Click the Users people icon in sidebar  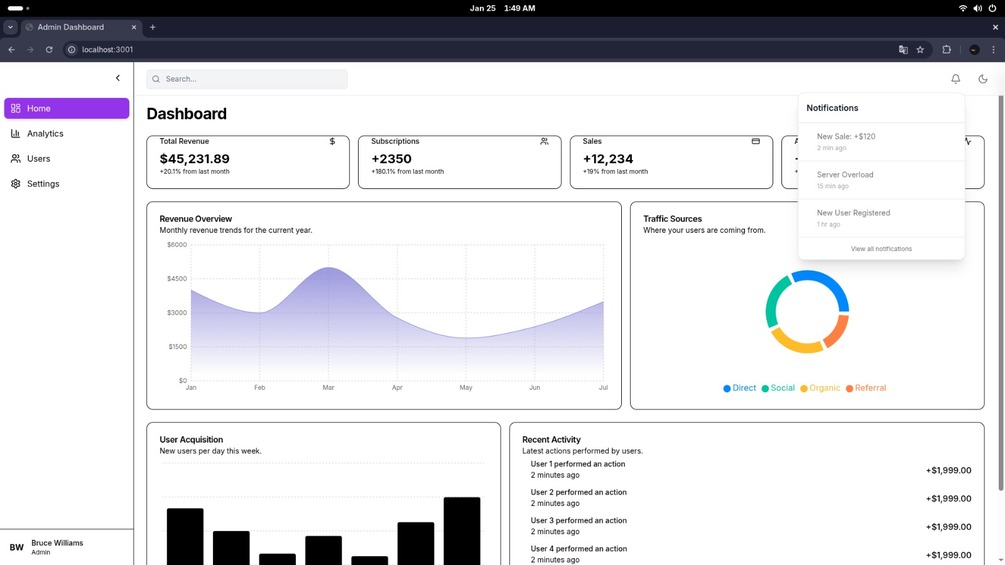pos(15,158)
